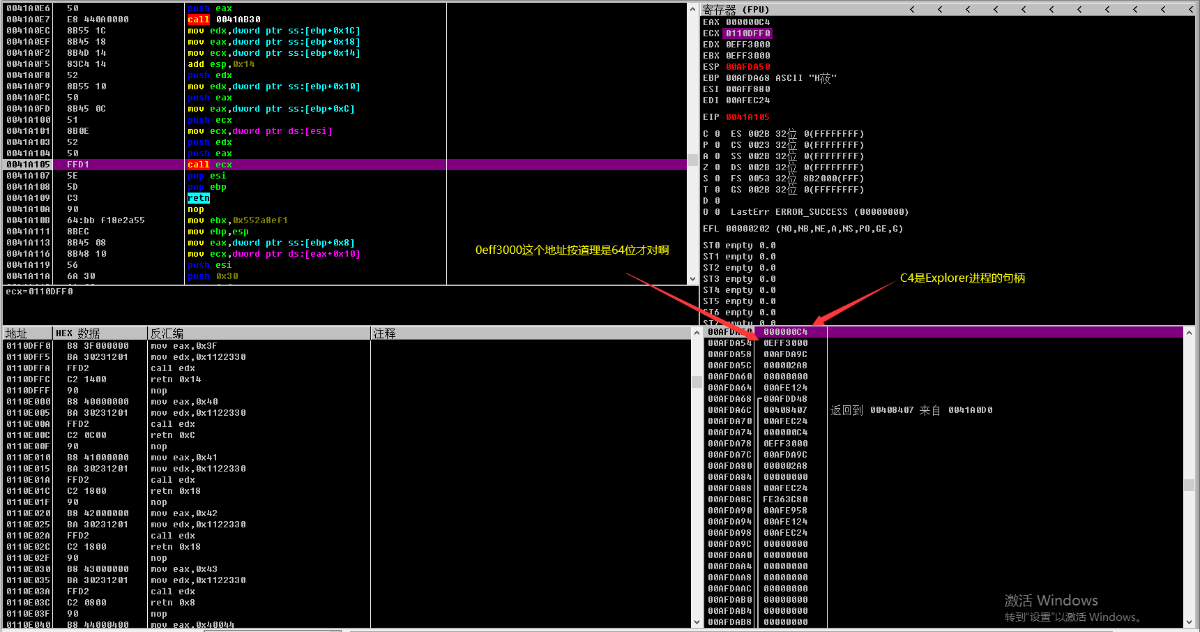Select stack row 00AFDA5C with value 000002A8
Image resolution: width=1200 pixels, height=632 pixels.
tap(943, 365)
